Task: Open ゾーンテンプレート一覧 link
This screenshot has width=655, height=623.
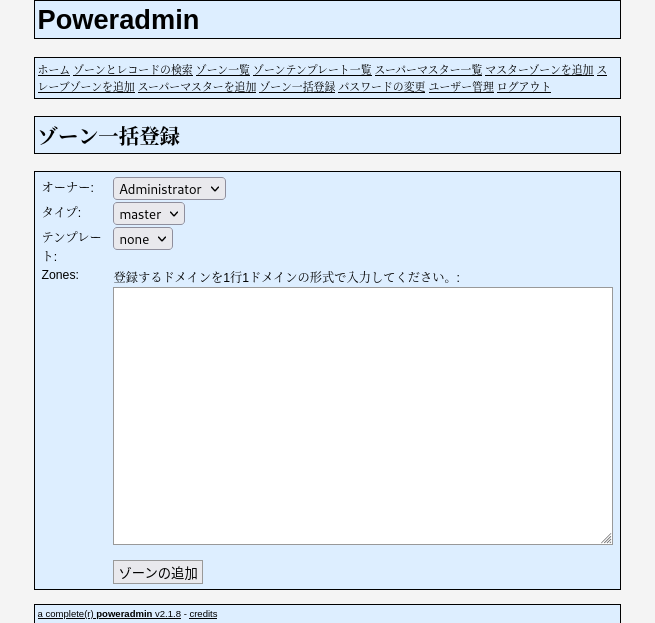Action: (x=312, y=69)
